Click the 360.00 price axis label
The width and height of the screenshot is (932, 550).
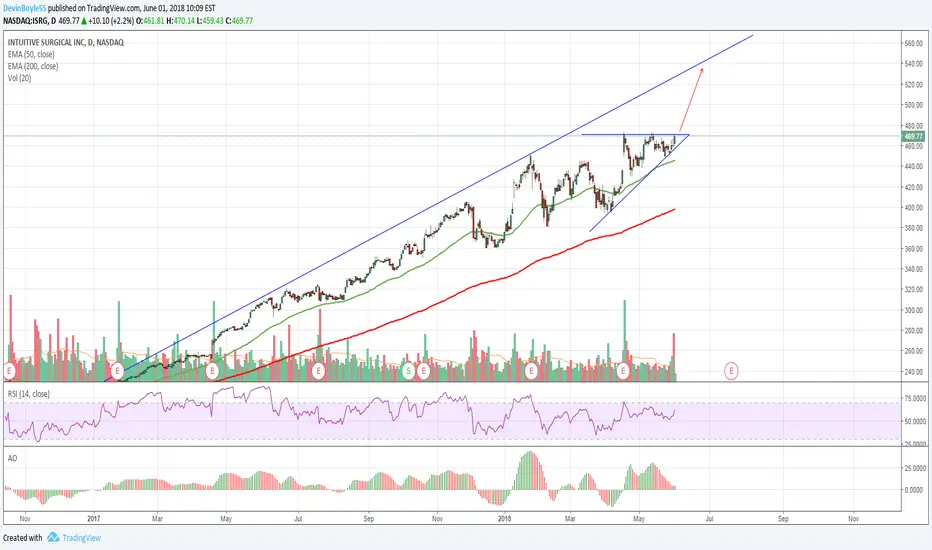point(914,249)
